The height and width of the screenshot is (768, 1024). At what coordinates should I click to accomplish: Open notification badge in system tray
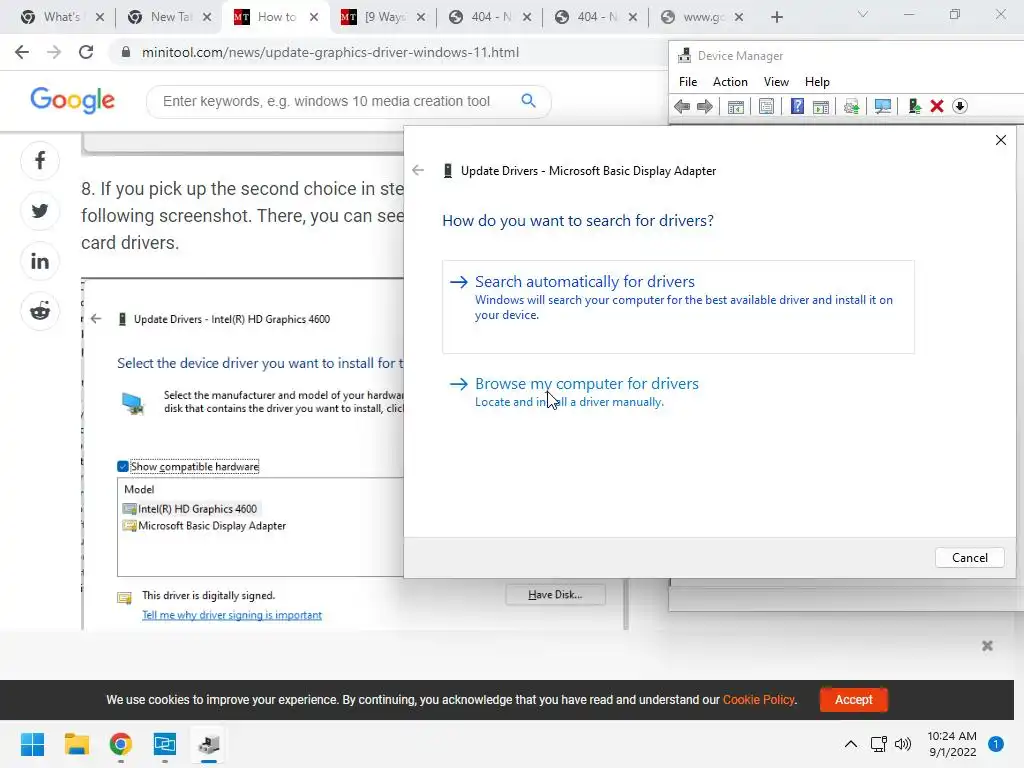click(996, 744)
